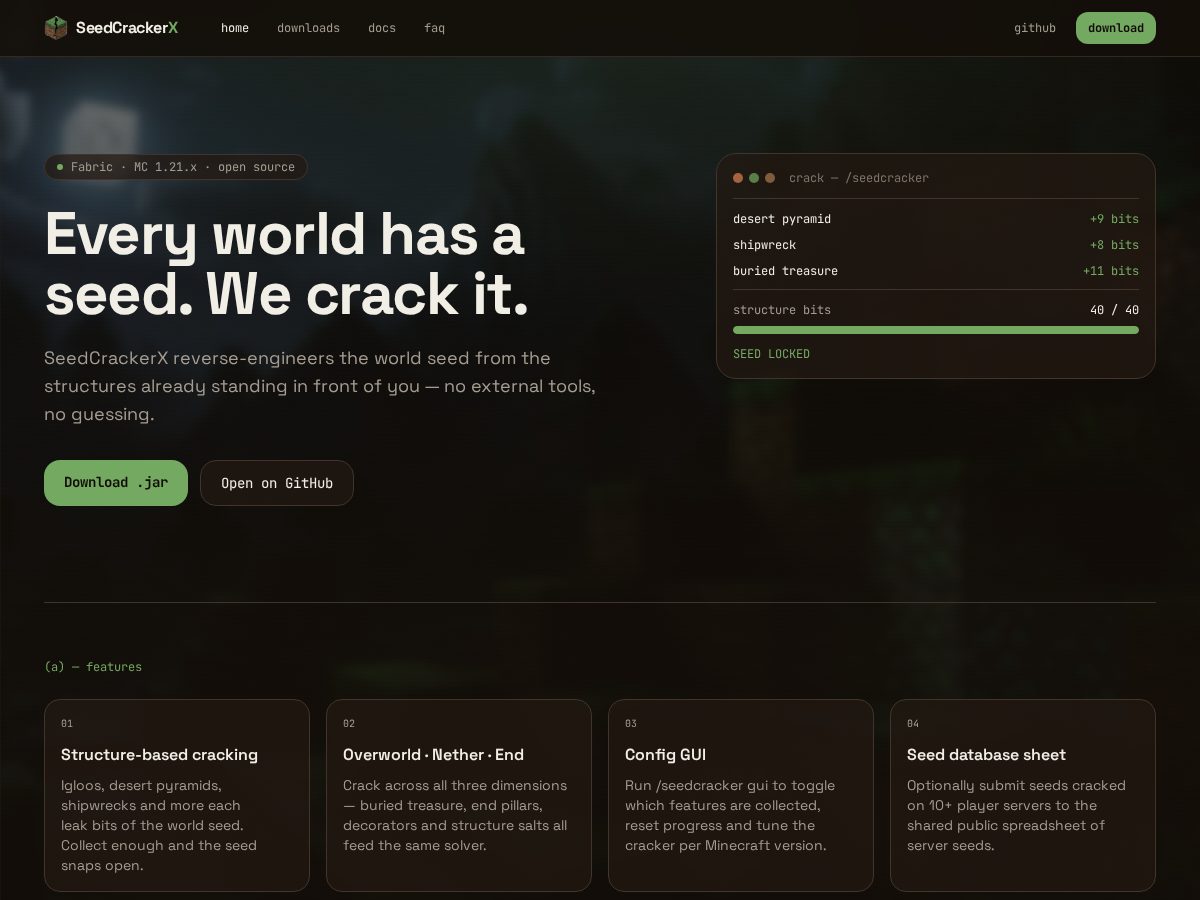Click the '02' card number

click(349, 724)
